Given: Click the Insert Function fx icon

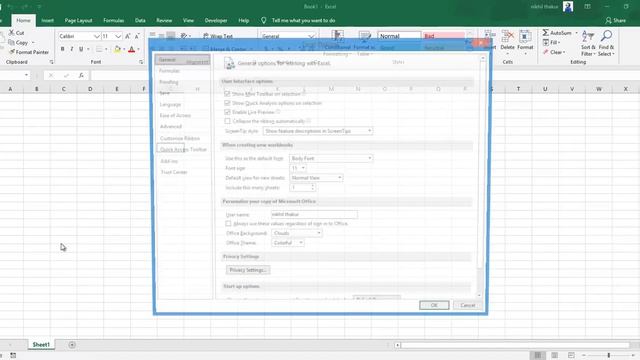Looking at the screenshot, I should pos(81,75).
